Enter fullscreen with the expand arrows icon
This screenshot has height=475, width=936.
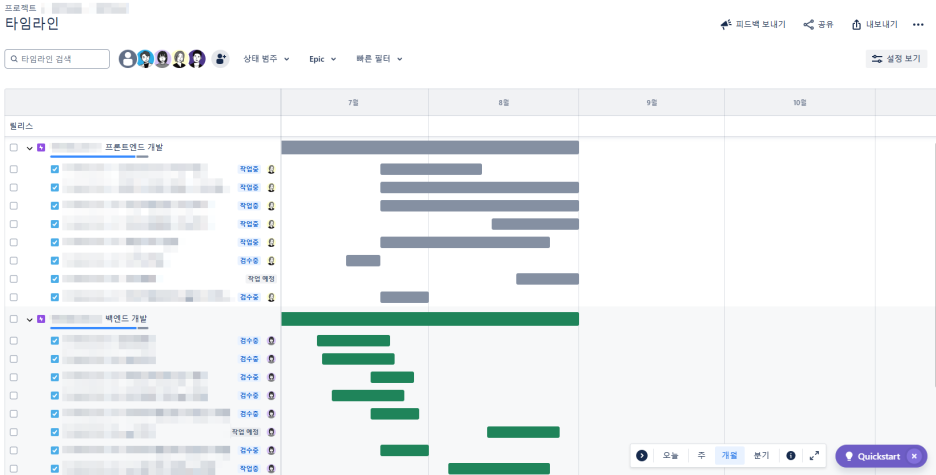click(814, 456)
